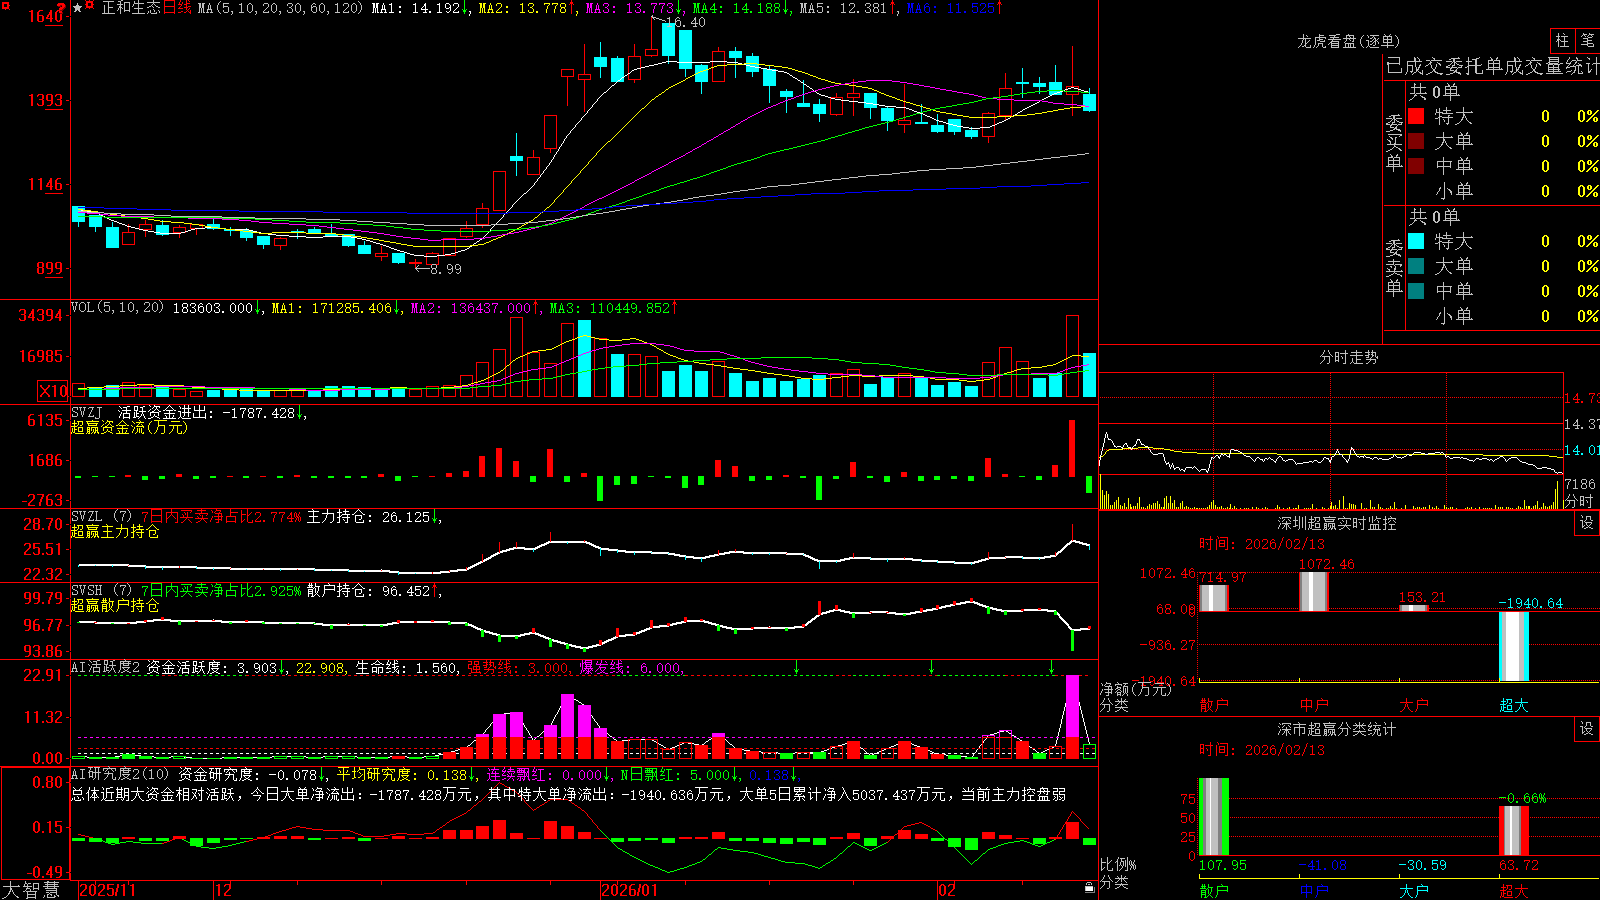Click the 超赢散户持仓 label
This screenshot has height=900, width=1600.
pos(115,605)
